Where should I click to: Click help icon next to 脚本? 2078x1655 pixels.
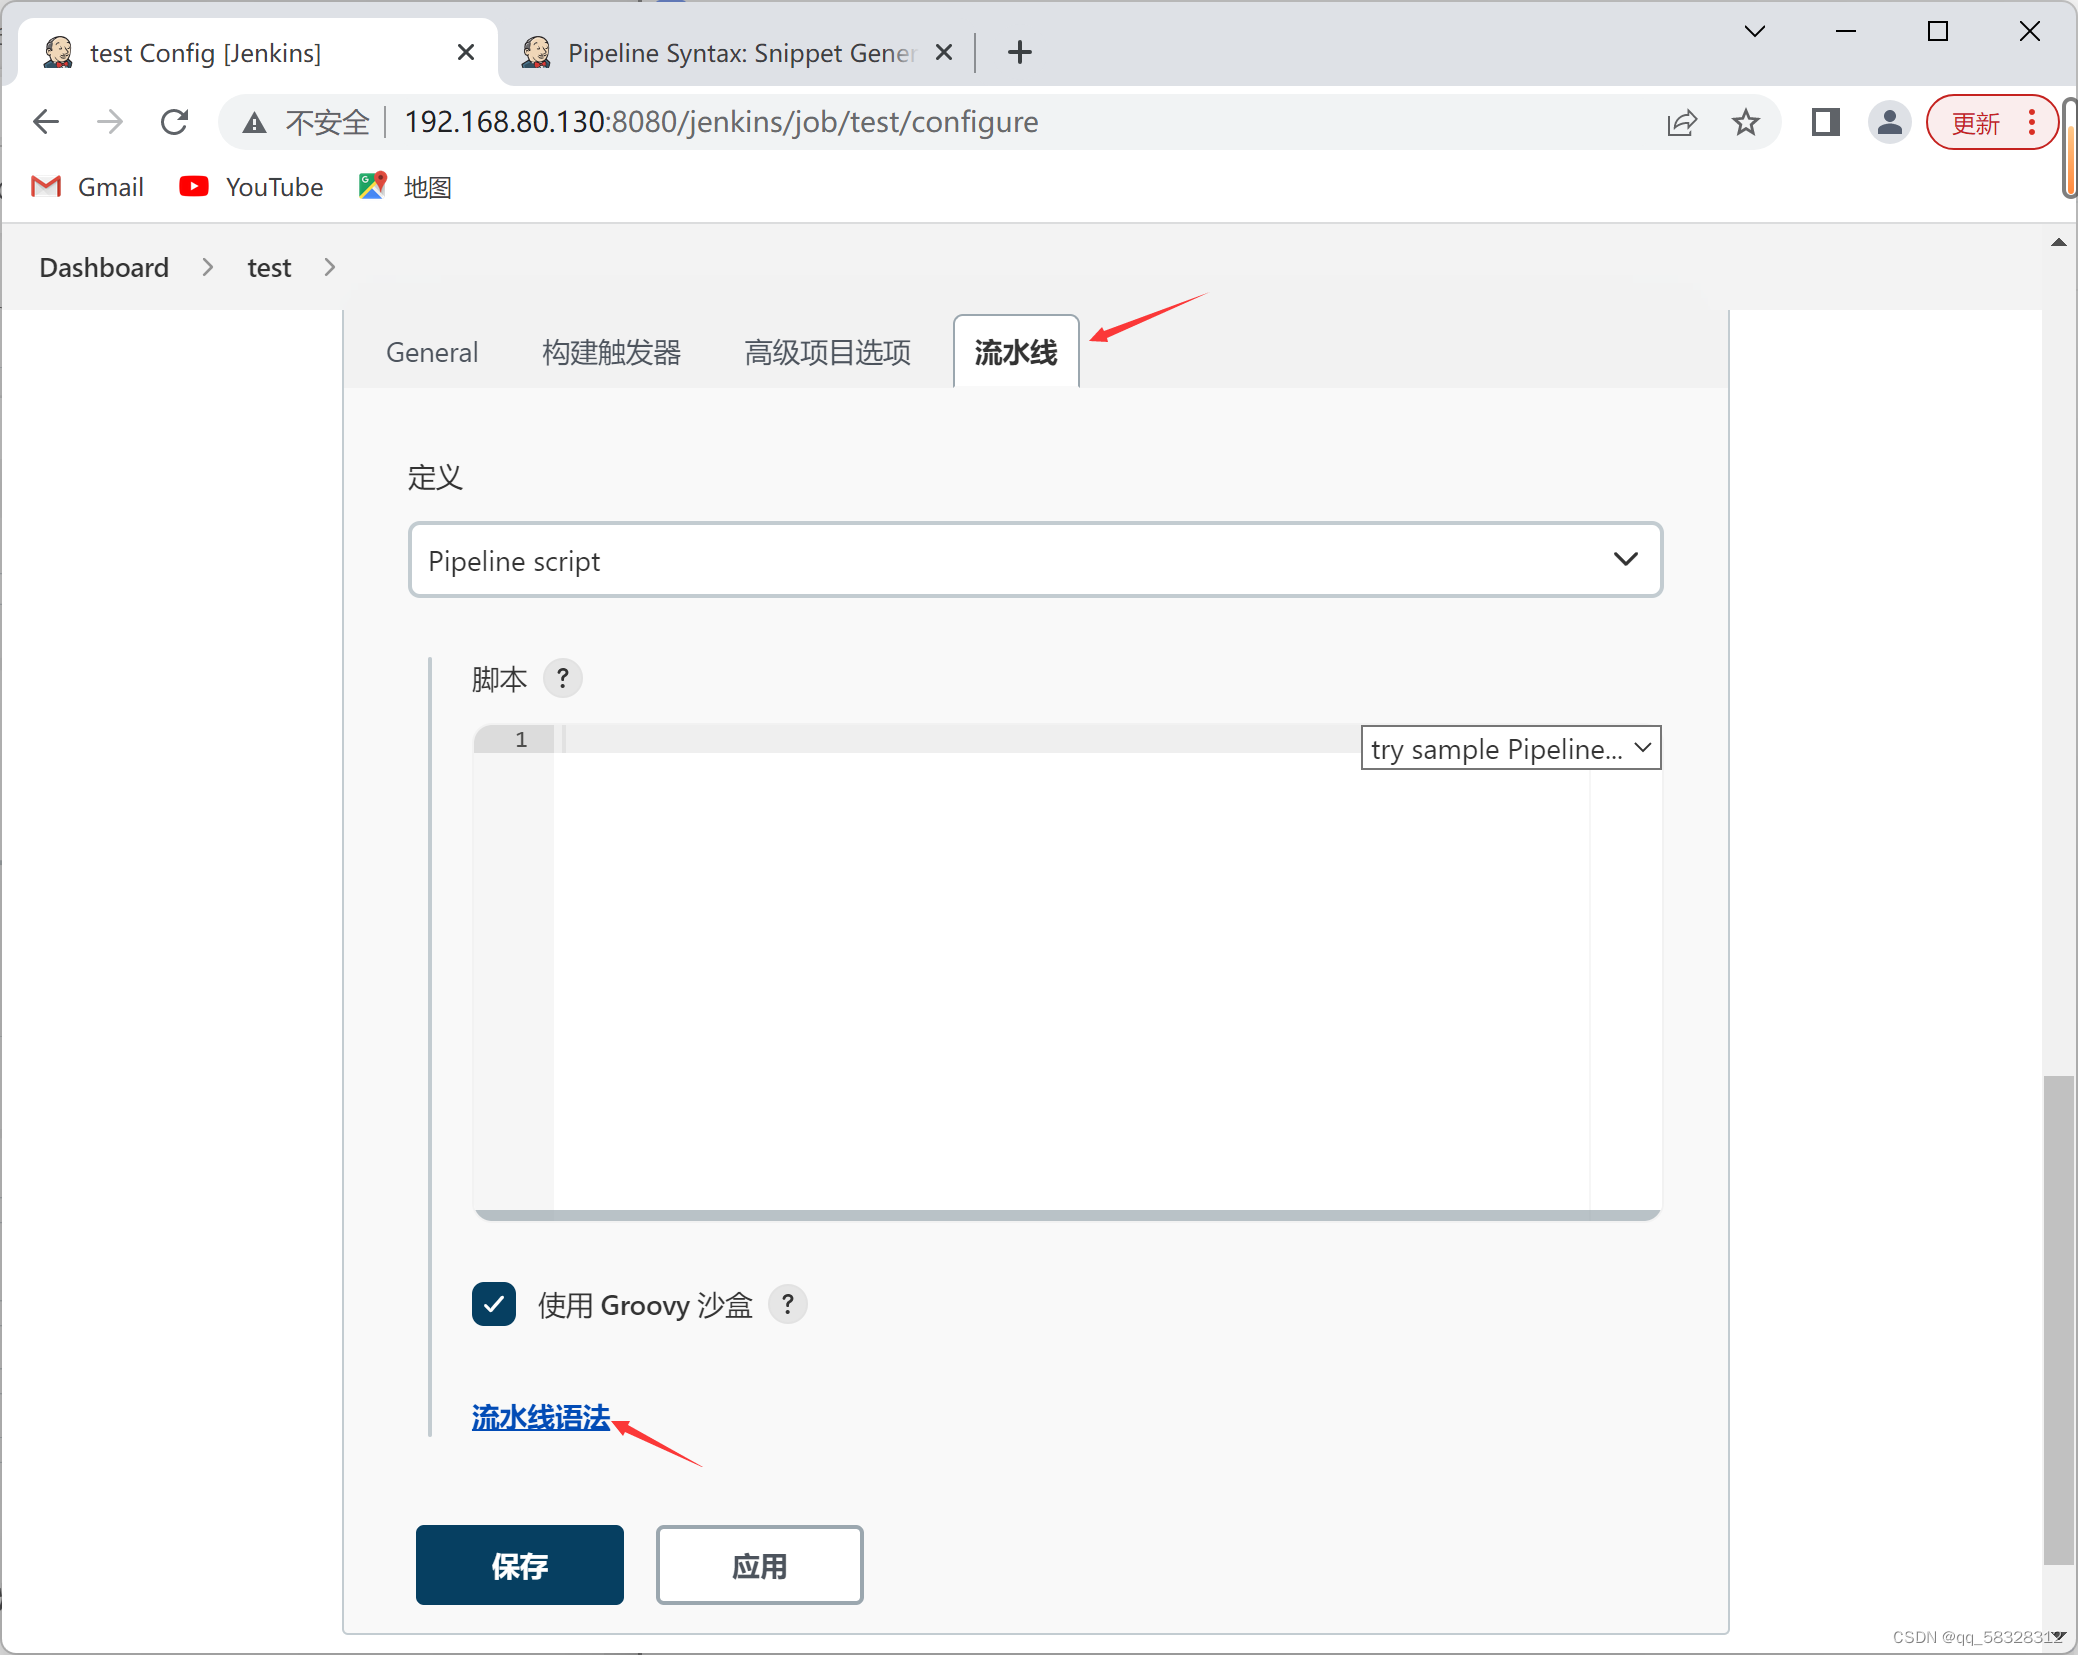click(563, 679)
